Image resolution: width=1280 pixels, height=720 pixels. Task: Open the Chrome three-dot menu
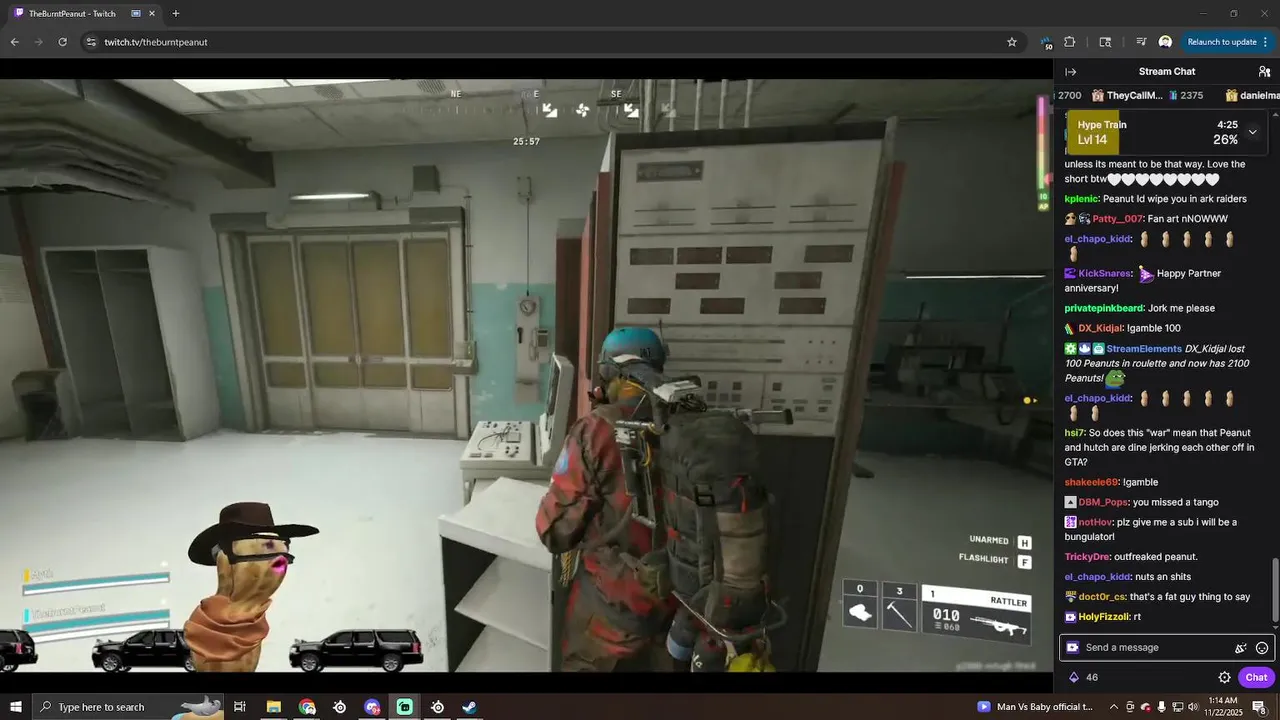pos(1266,42)
